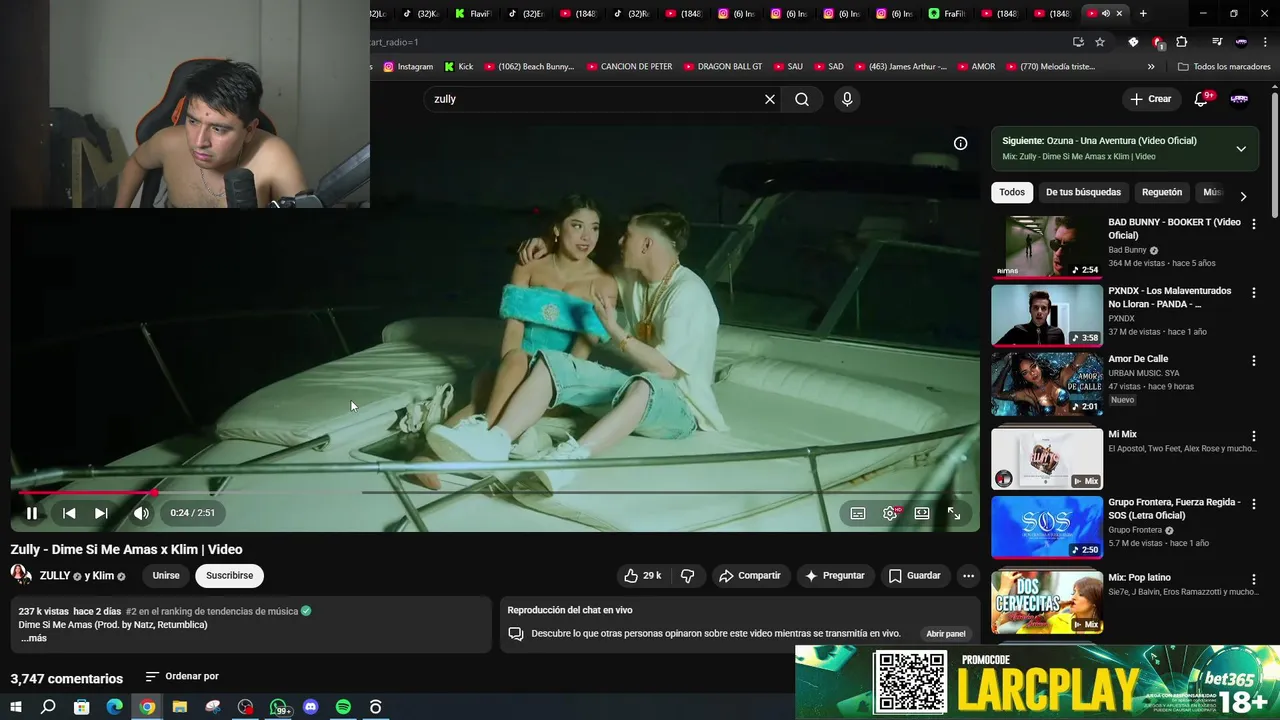Open options for BAD BUNNY - BOOKER T
Image resolution: width=1280 pixels, height=720 pixels.
pos(1254,224)
